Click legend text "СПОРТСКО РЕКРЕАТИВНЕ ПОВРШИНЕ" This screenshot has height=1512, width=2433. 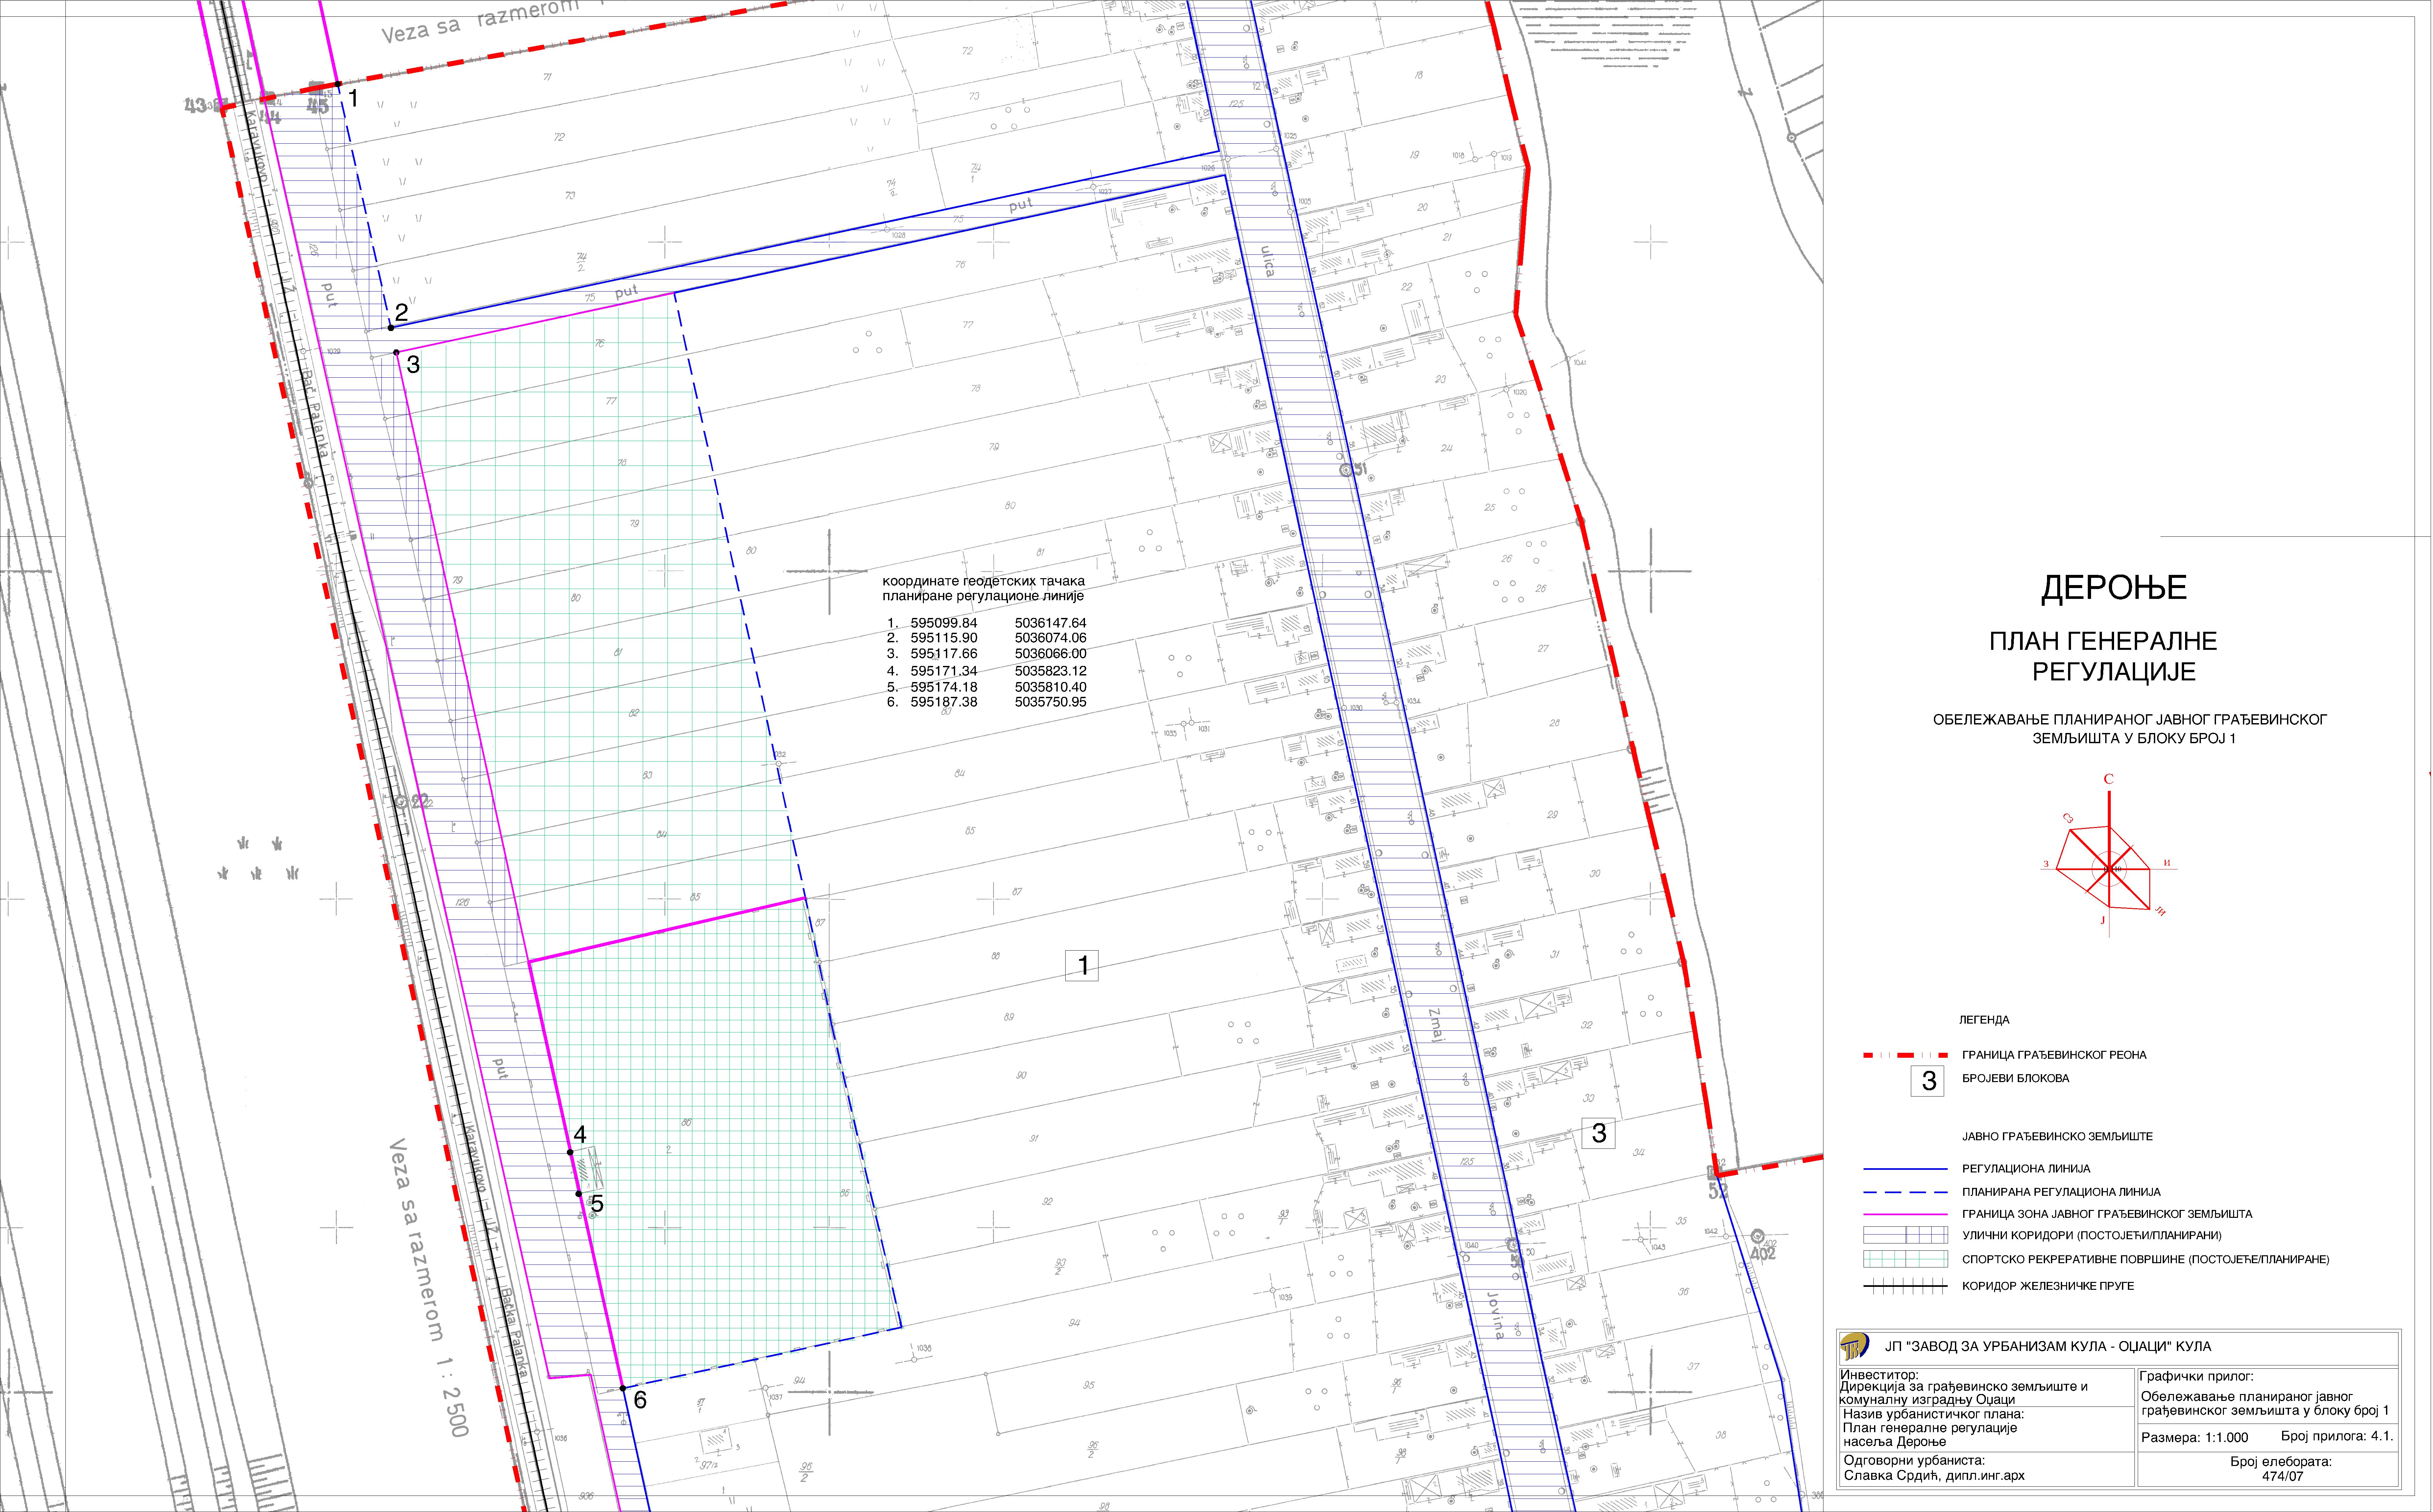(2073, 1260)
